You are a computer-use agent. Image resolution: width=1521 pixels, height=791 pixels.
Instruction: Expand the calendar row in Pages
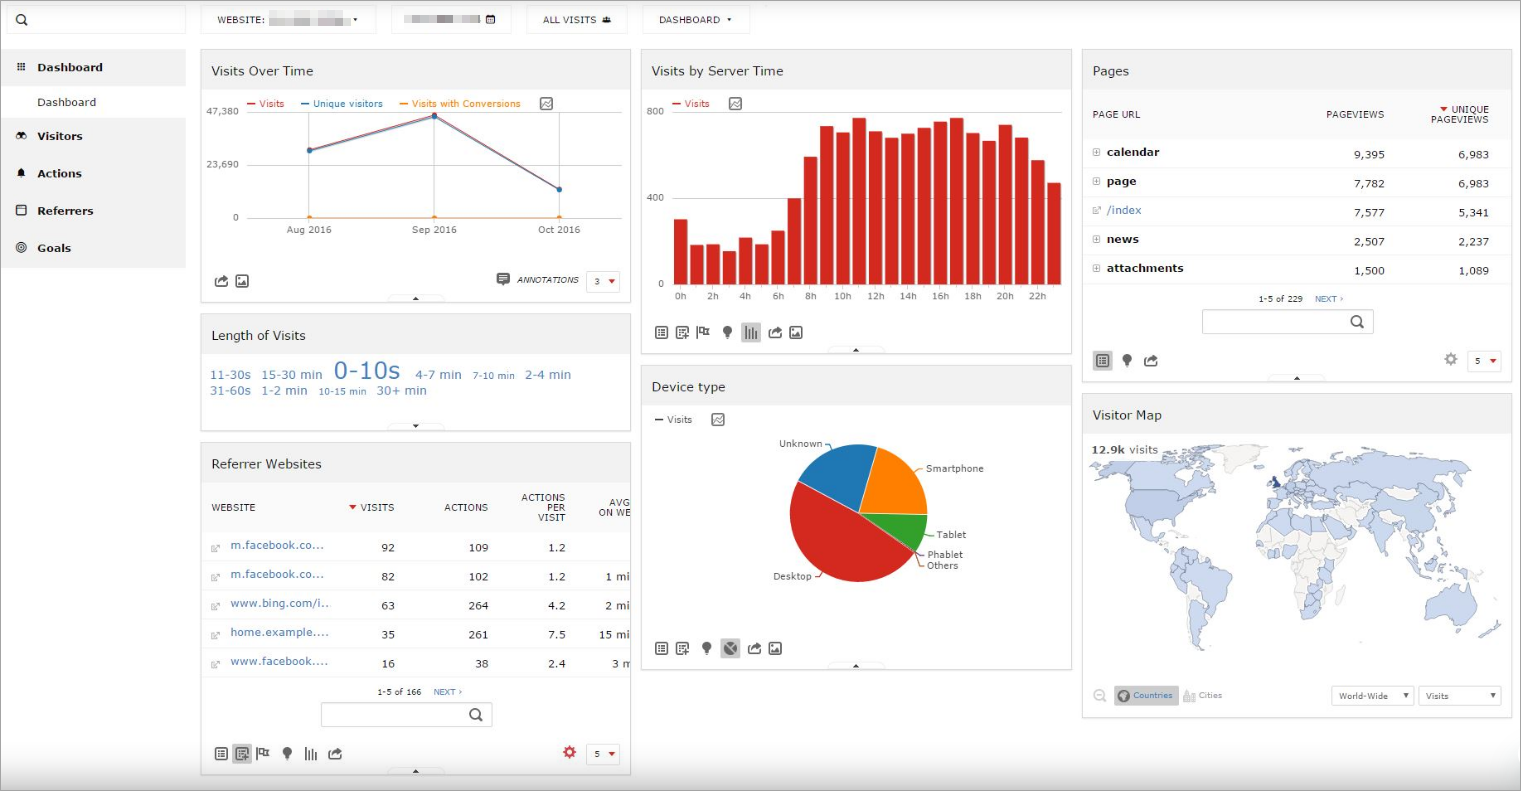(x=1097, y=153)
